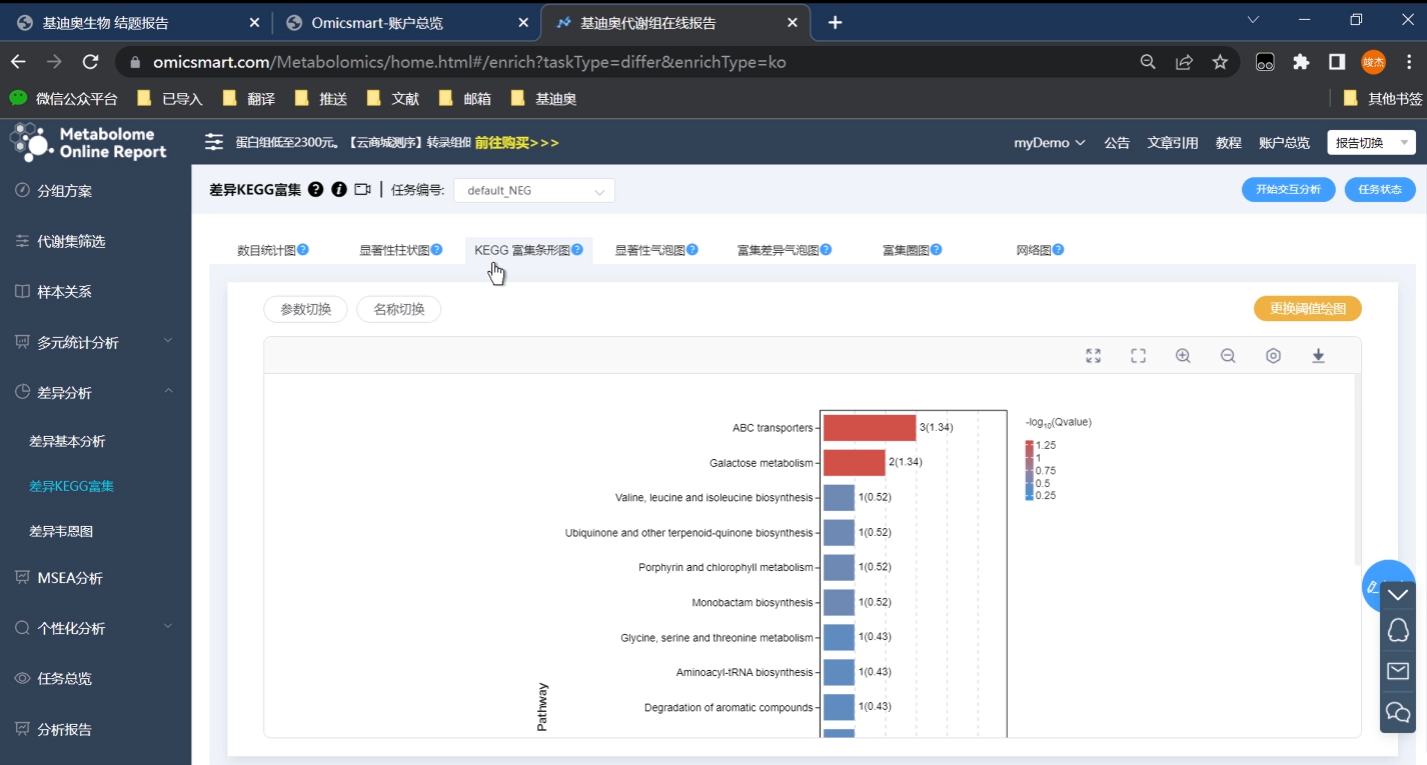Click help icon next to KEGG 富集条形图
This screenshot has height=765, width=1427.
click(x=577, y=250)
